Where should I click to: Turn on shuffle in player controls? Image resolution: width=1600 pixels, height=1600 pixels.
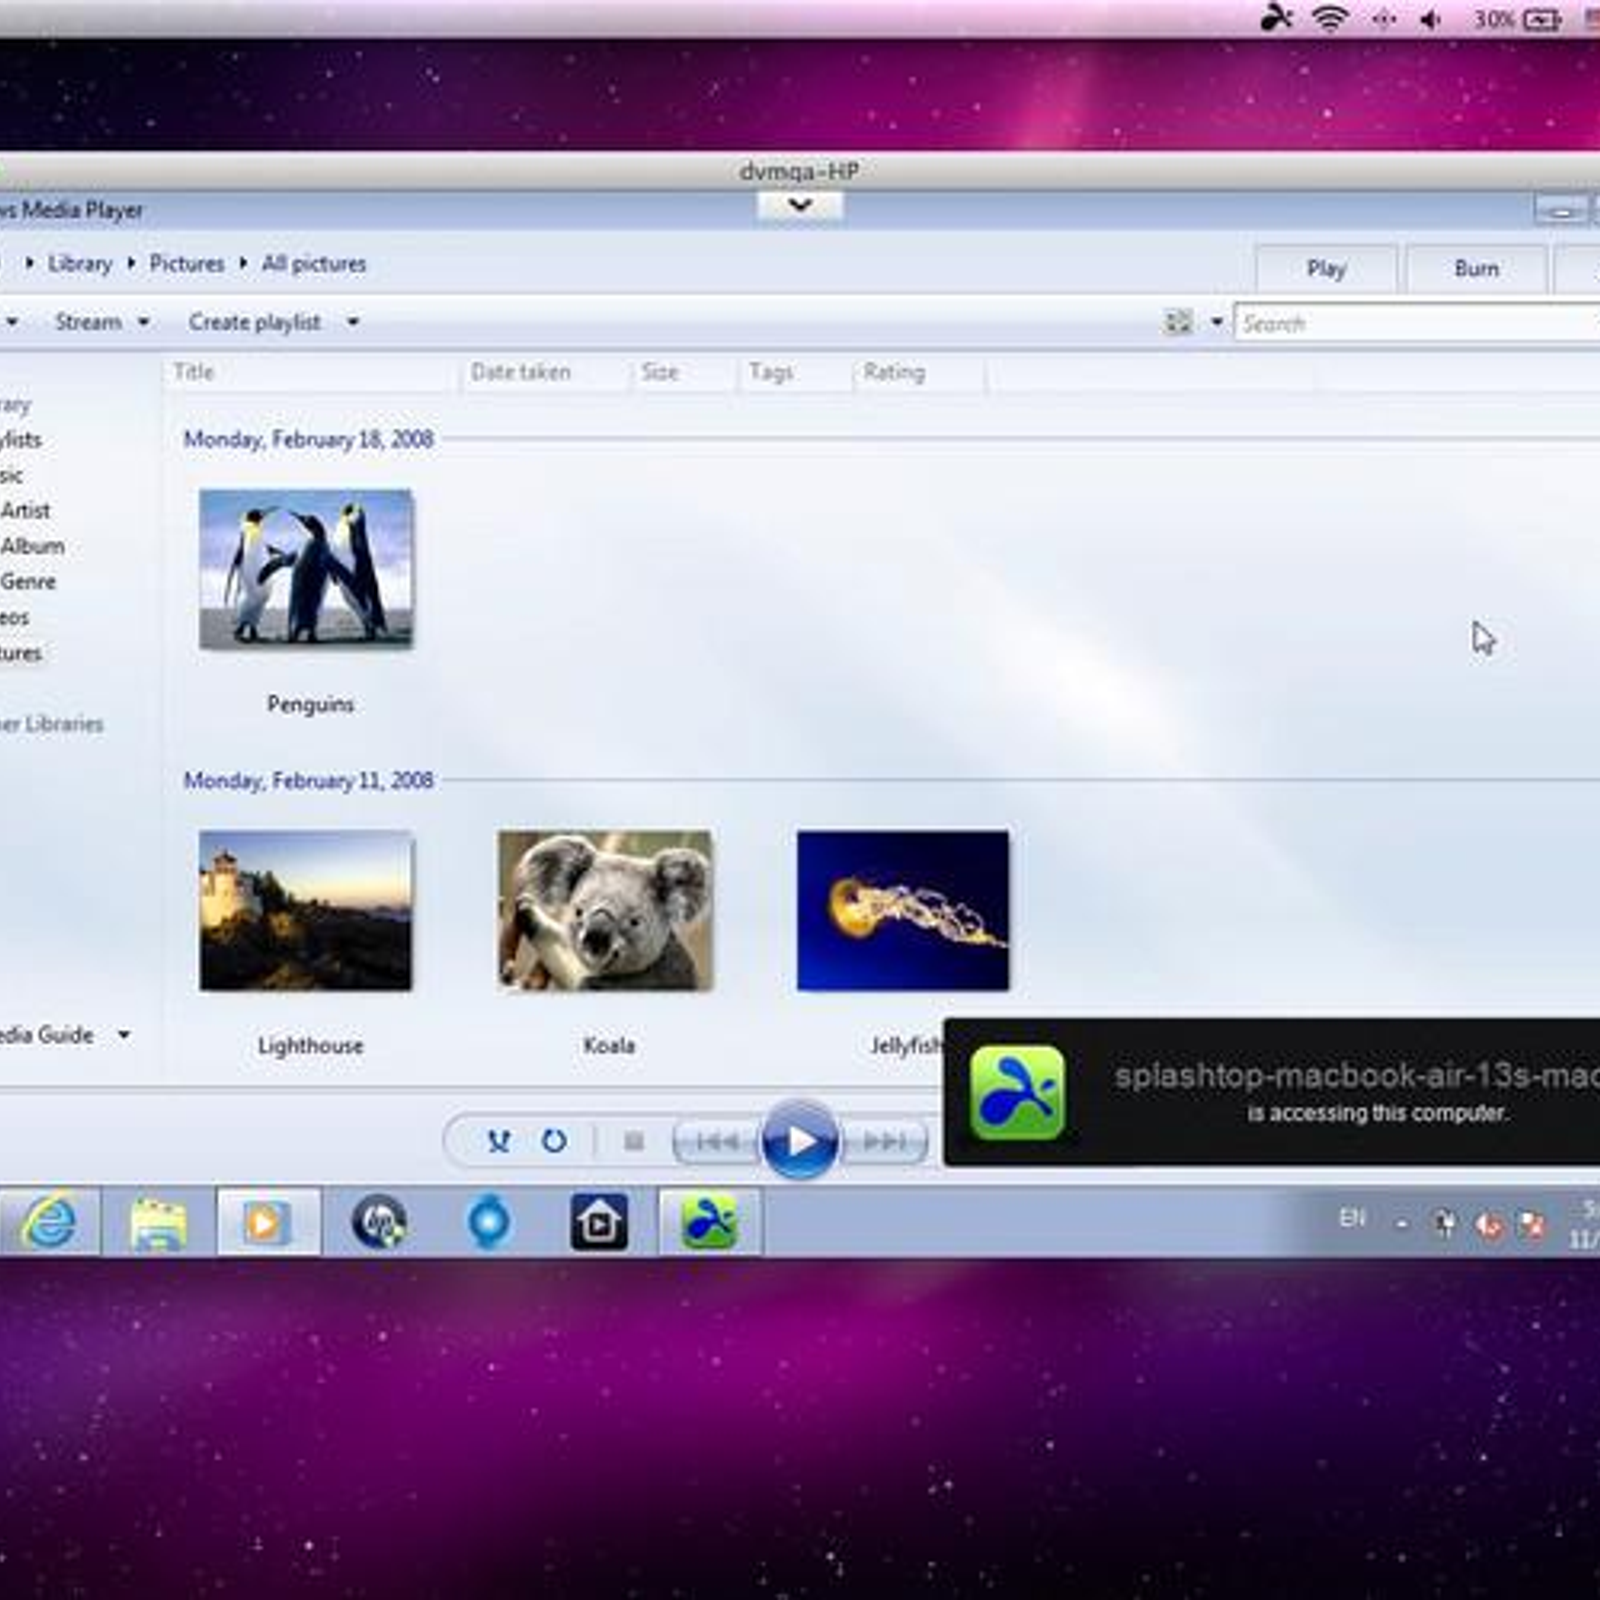point(498,1141)
